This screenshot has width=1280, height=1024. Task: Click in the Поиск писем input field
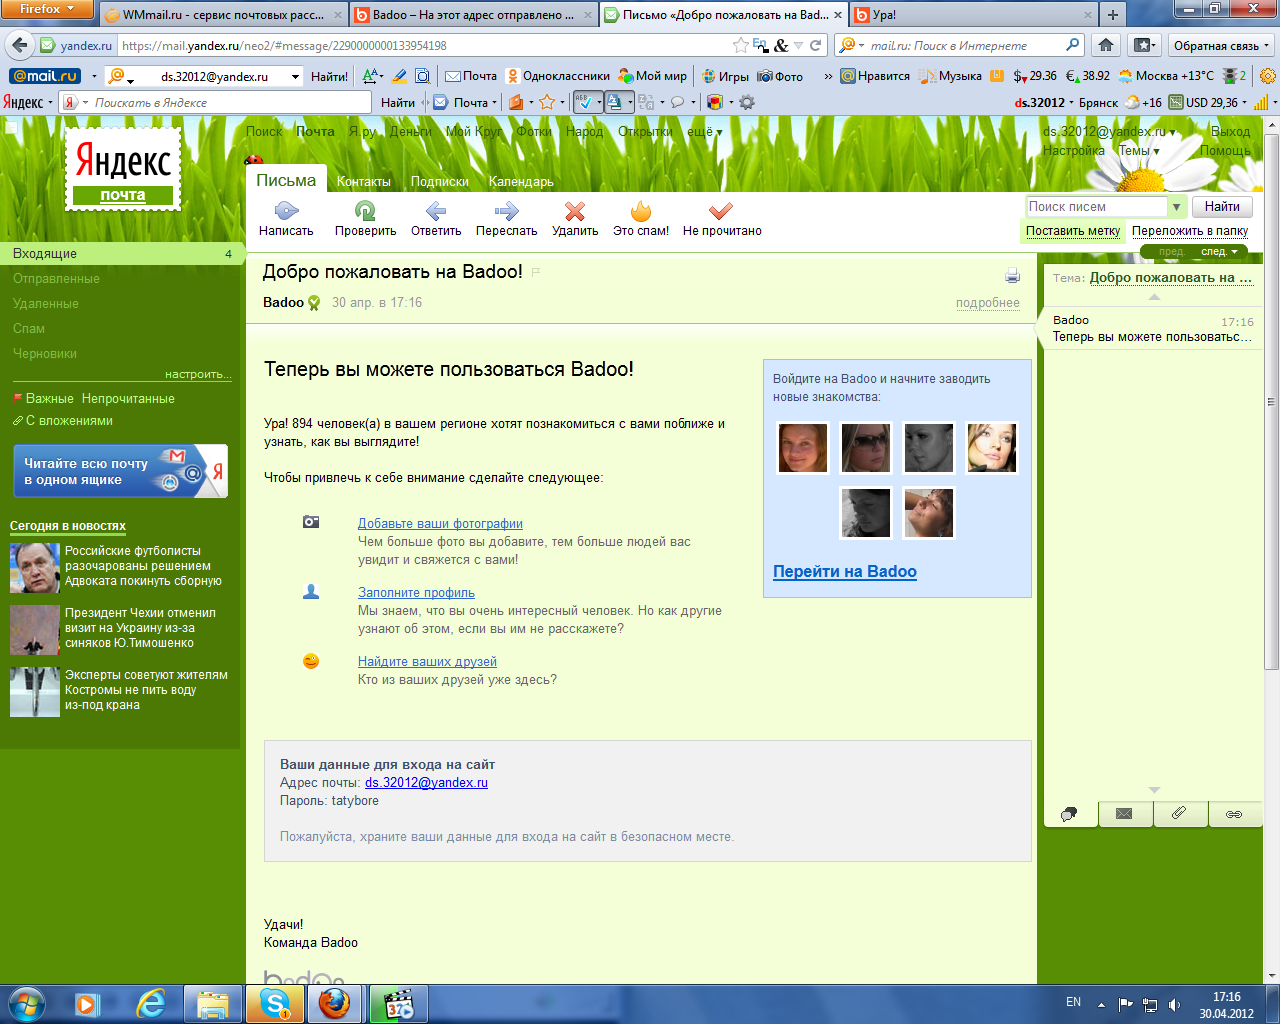click(1097, 207)
